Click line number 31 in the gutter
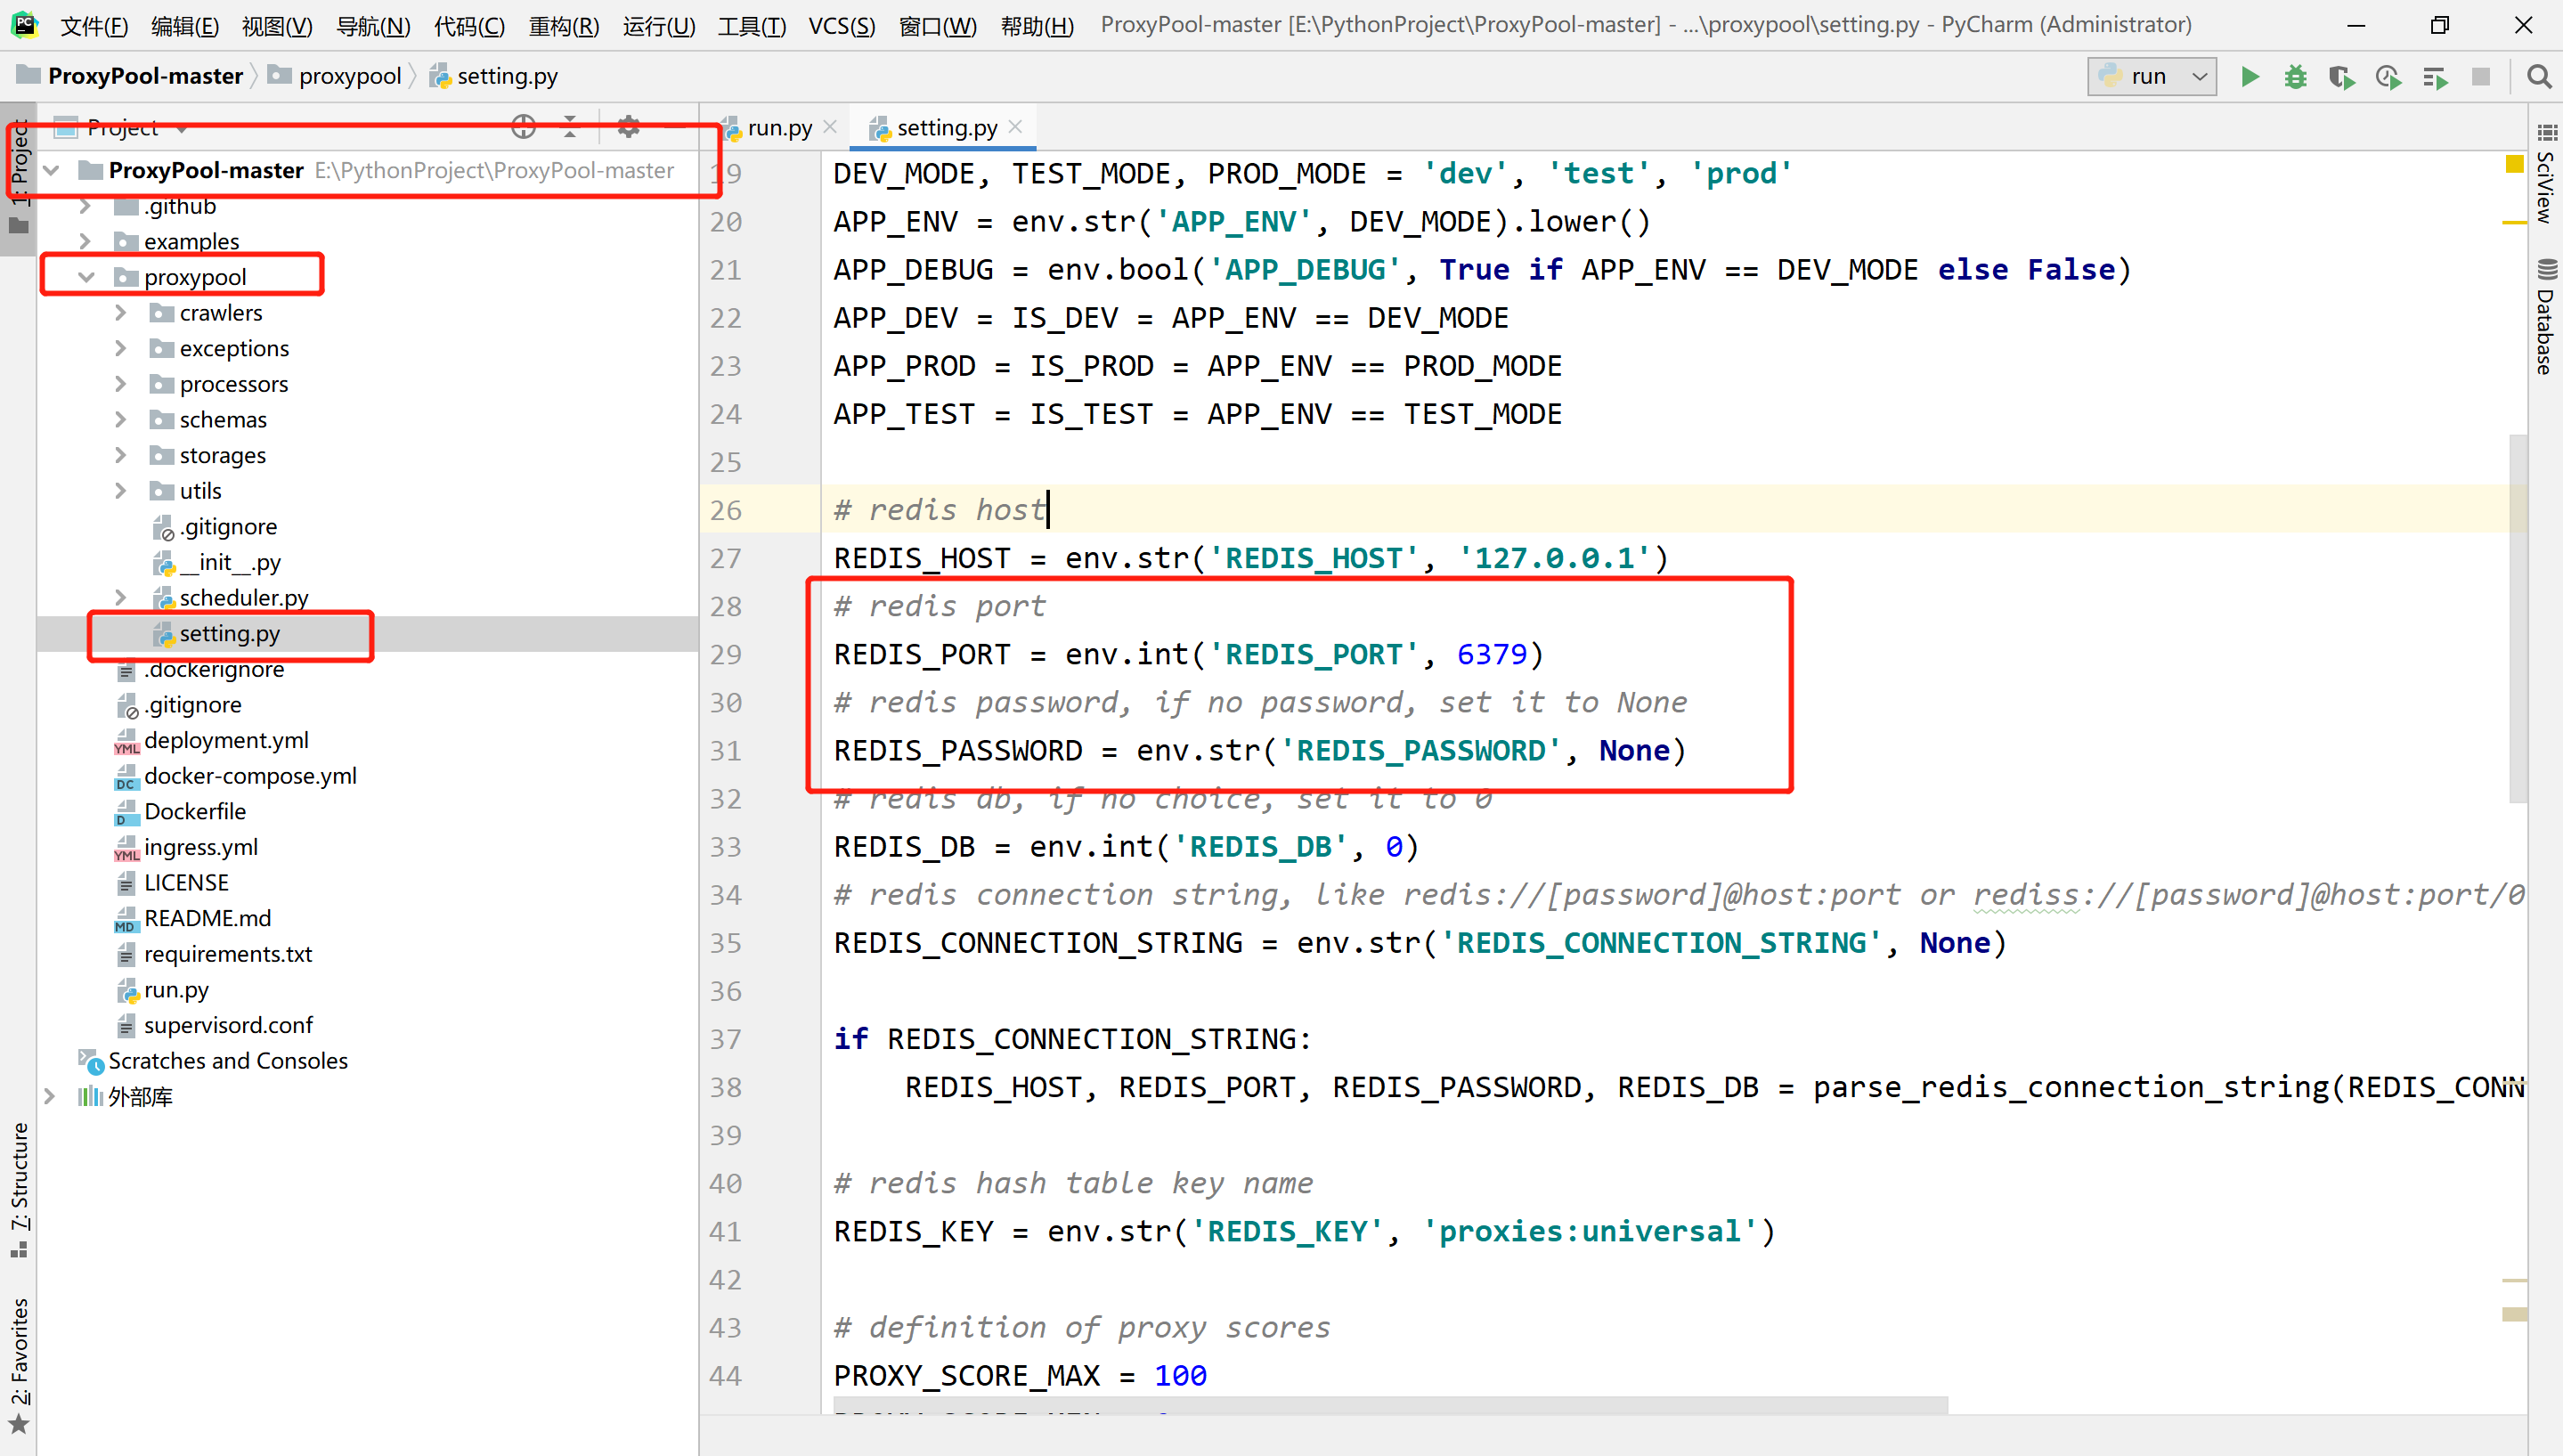This screenshot has height=1456, width=2563. tap(725, 751)
